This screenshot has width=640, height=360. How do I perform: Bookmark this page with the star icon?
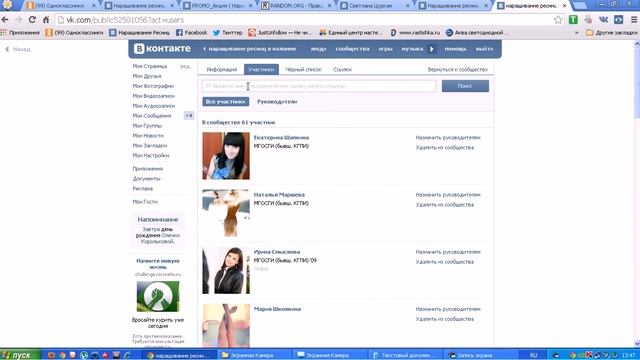point(558,20)
